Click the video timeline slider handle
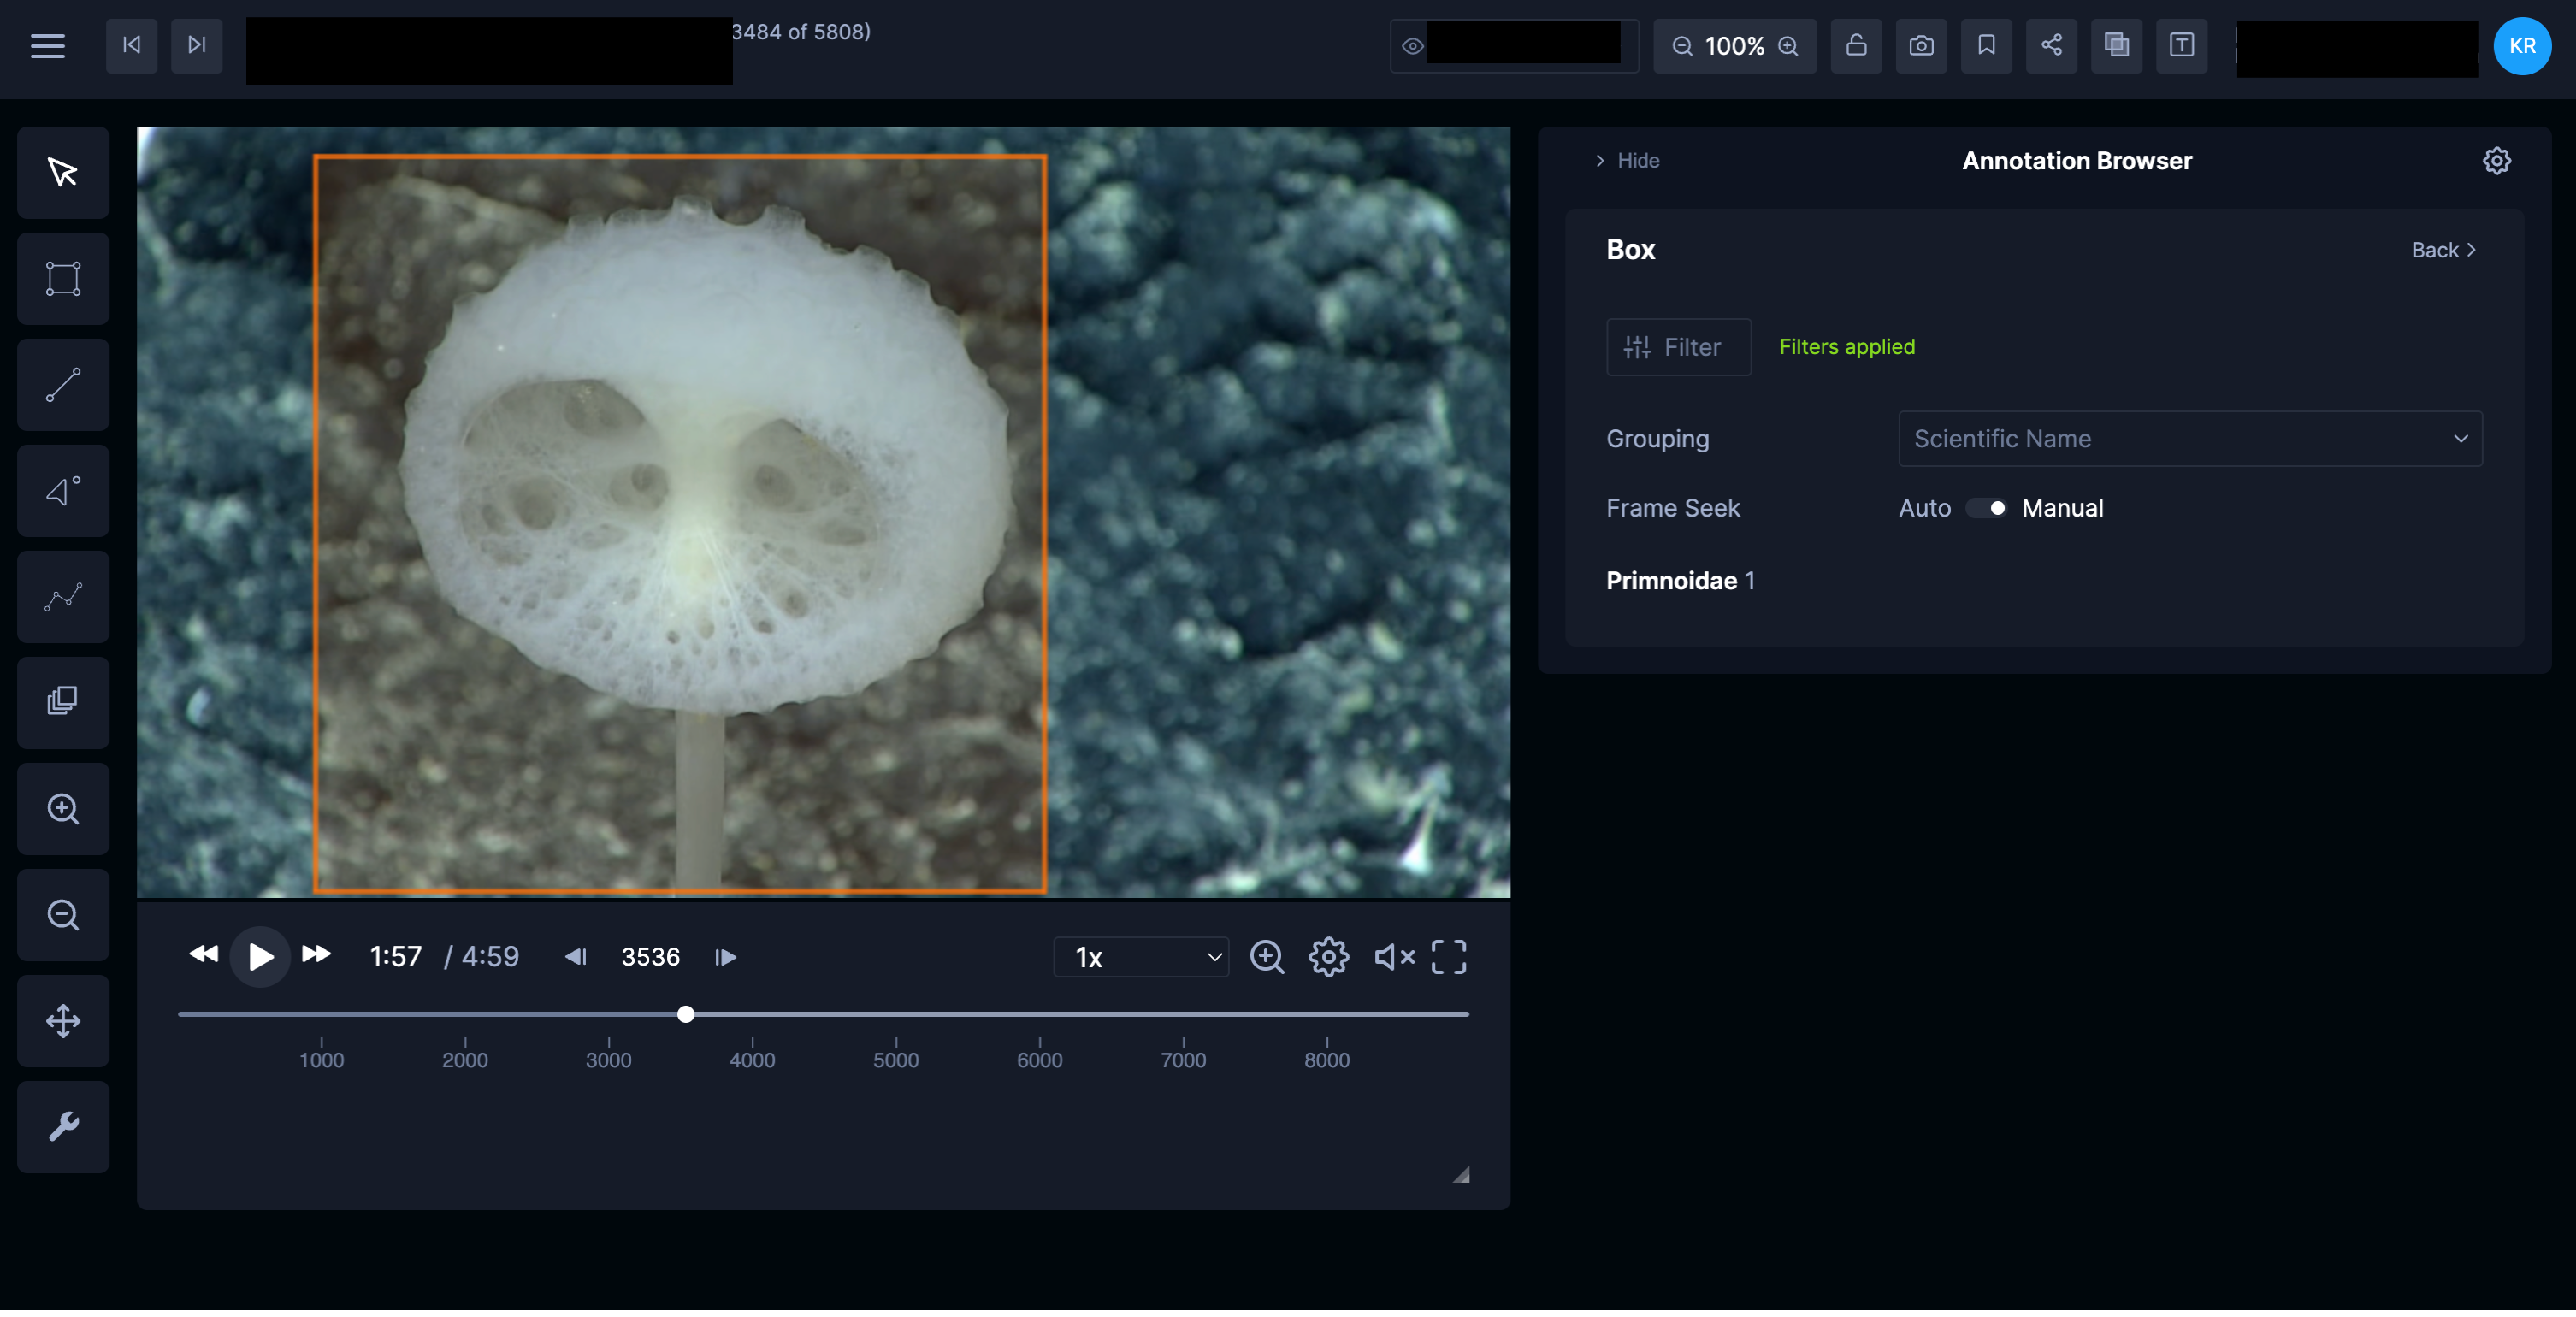2576x1317 pixels. (x=685, y=1014)
